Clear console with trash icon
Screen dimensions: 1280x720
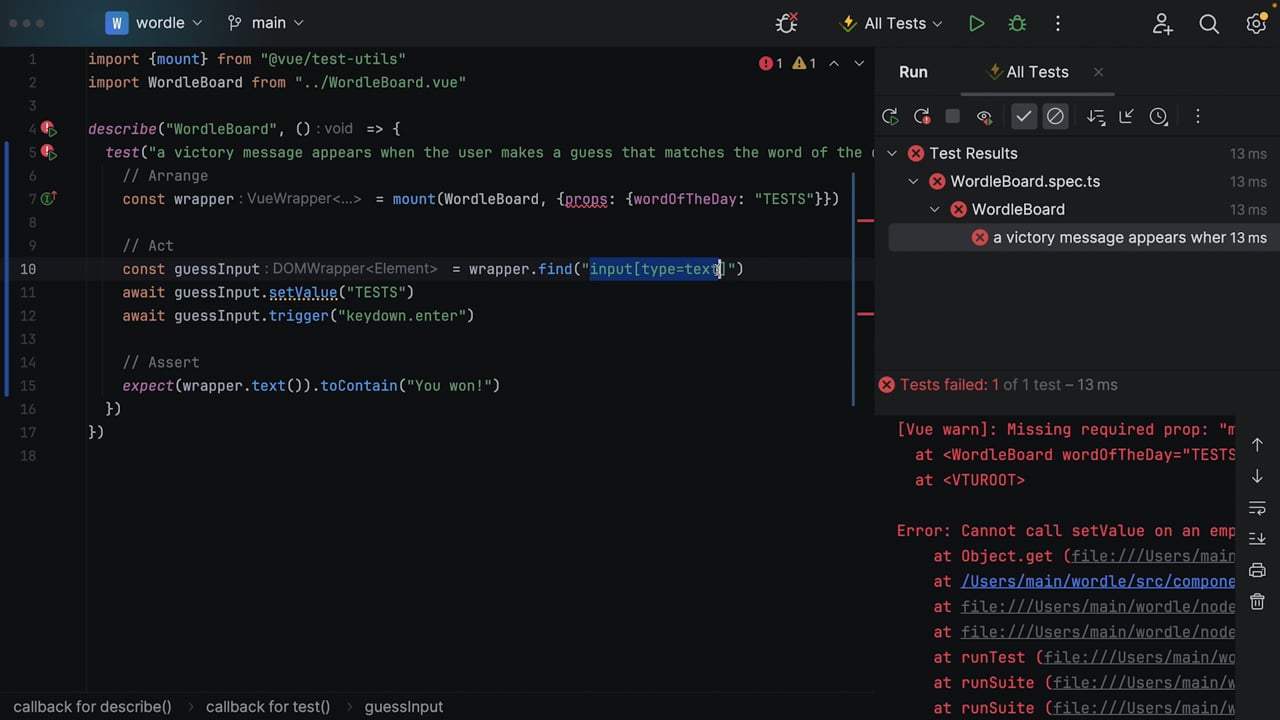(x=1257, y=601)
